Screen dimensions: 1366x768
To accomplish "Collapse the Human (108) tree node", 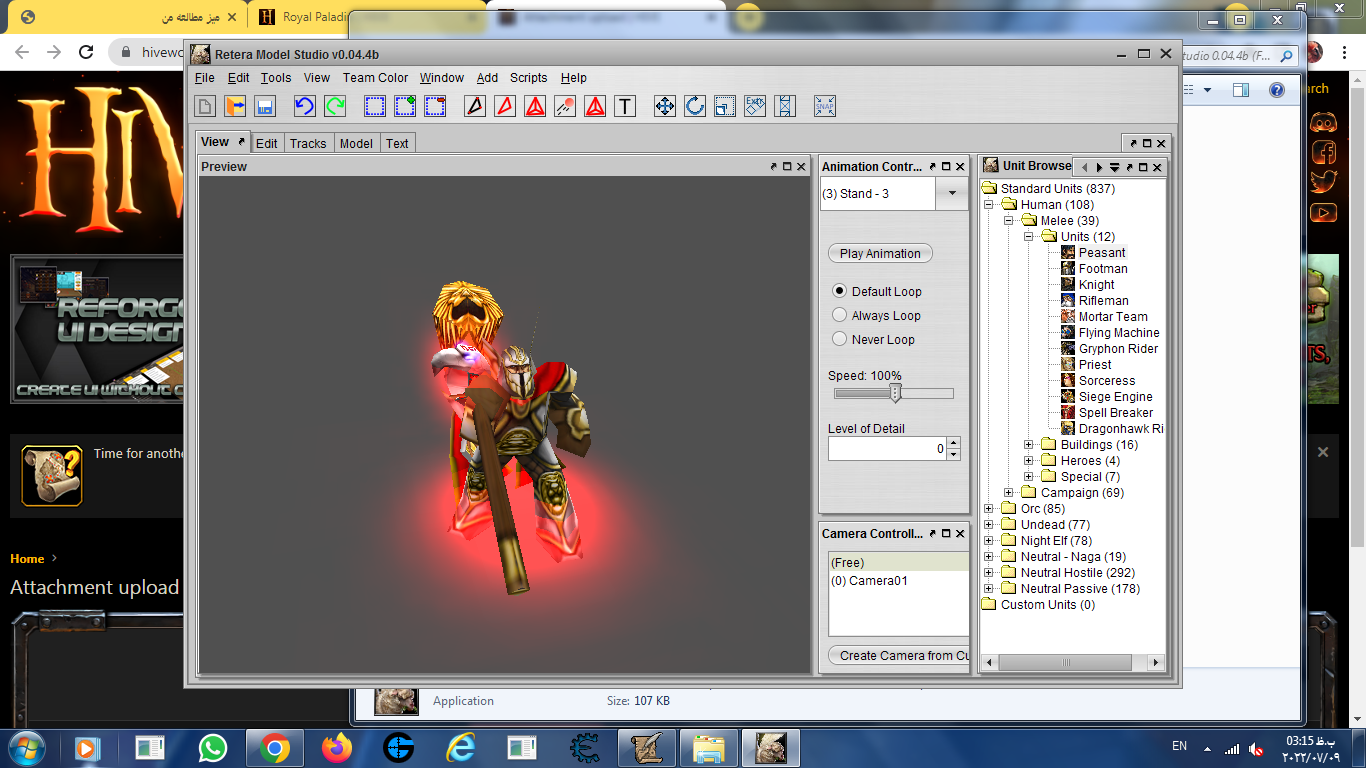I will coord(989,205).
